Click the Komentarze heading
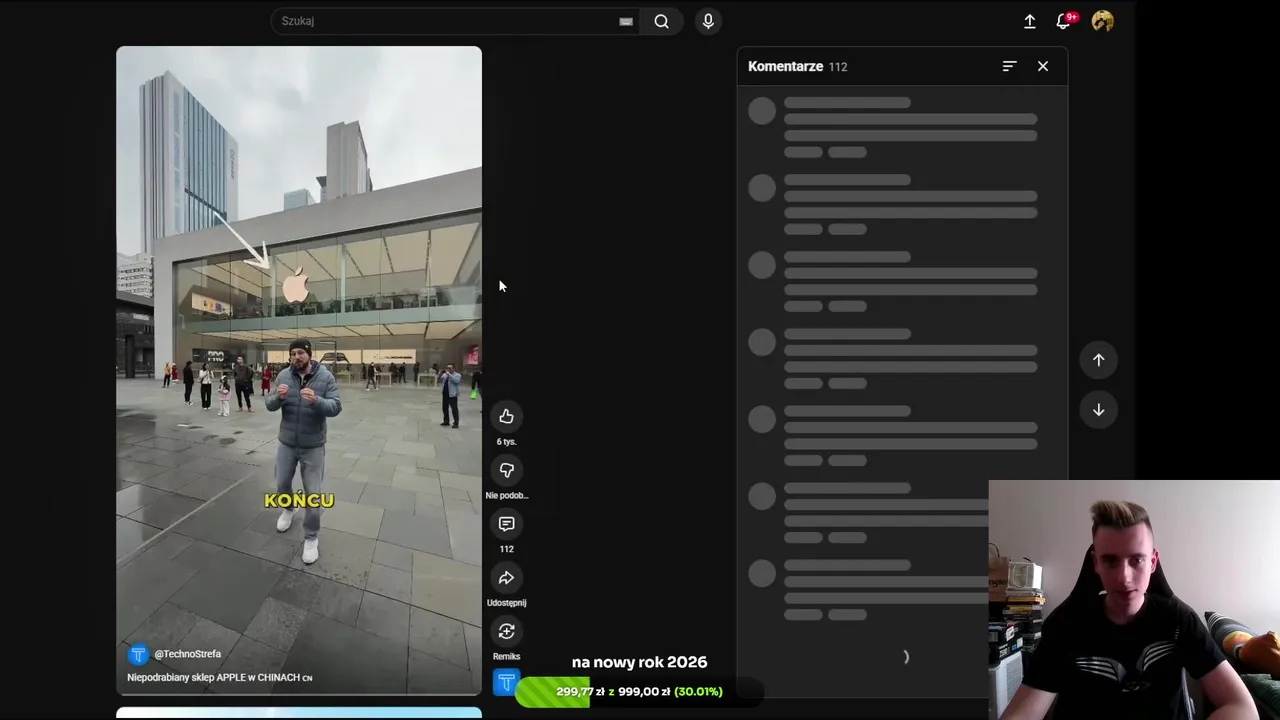 (785, 66)
